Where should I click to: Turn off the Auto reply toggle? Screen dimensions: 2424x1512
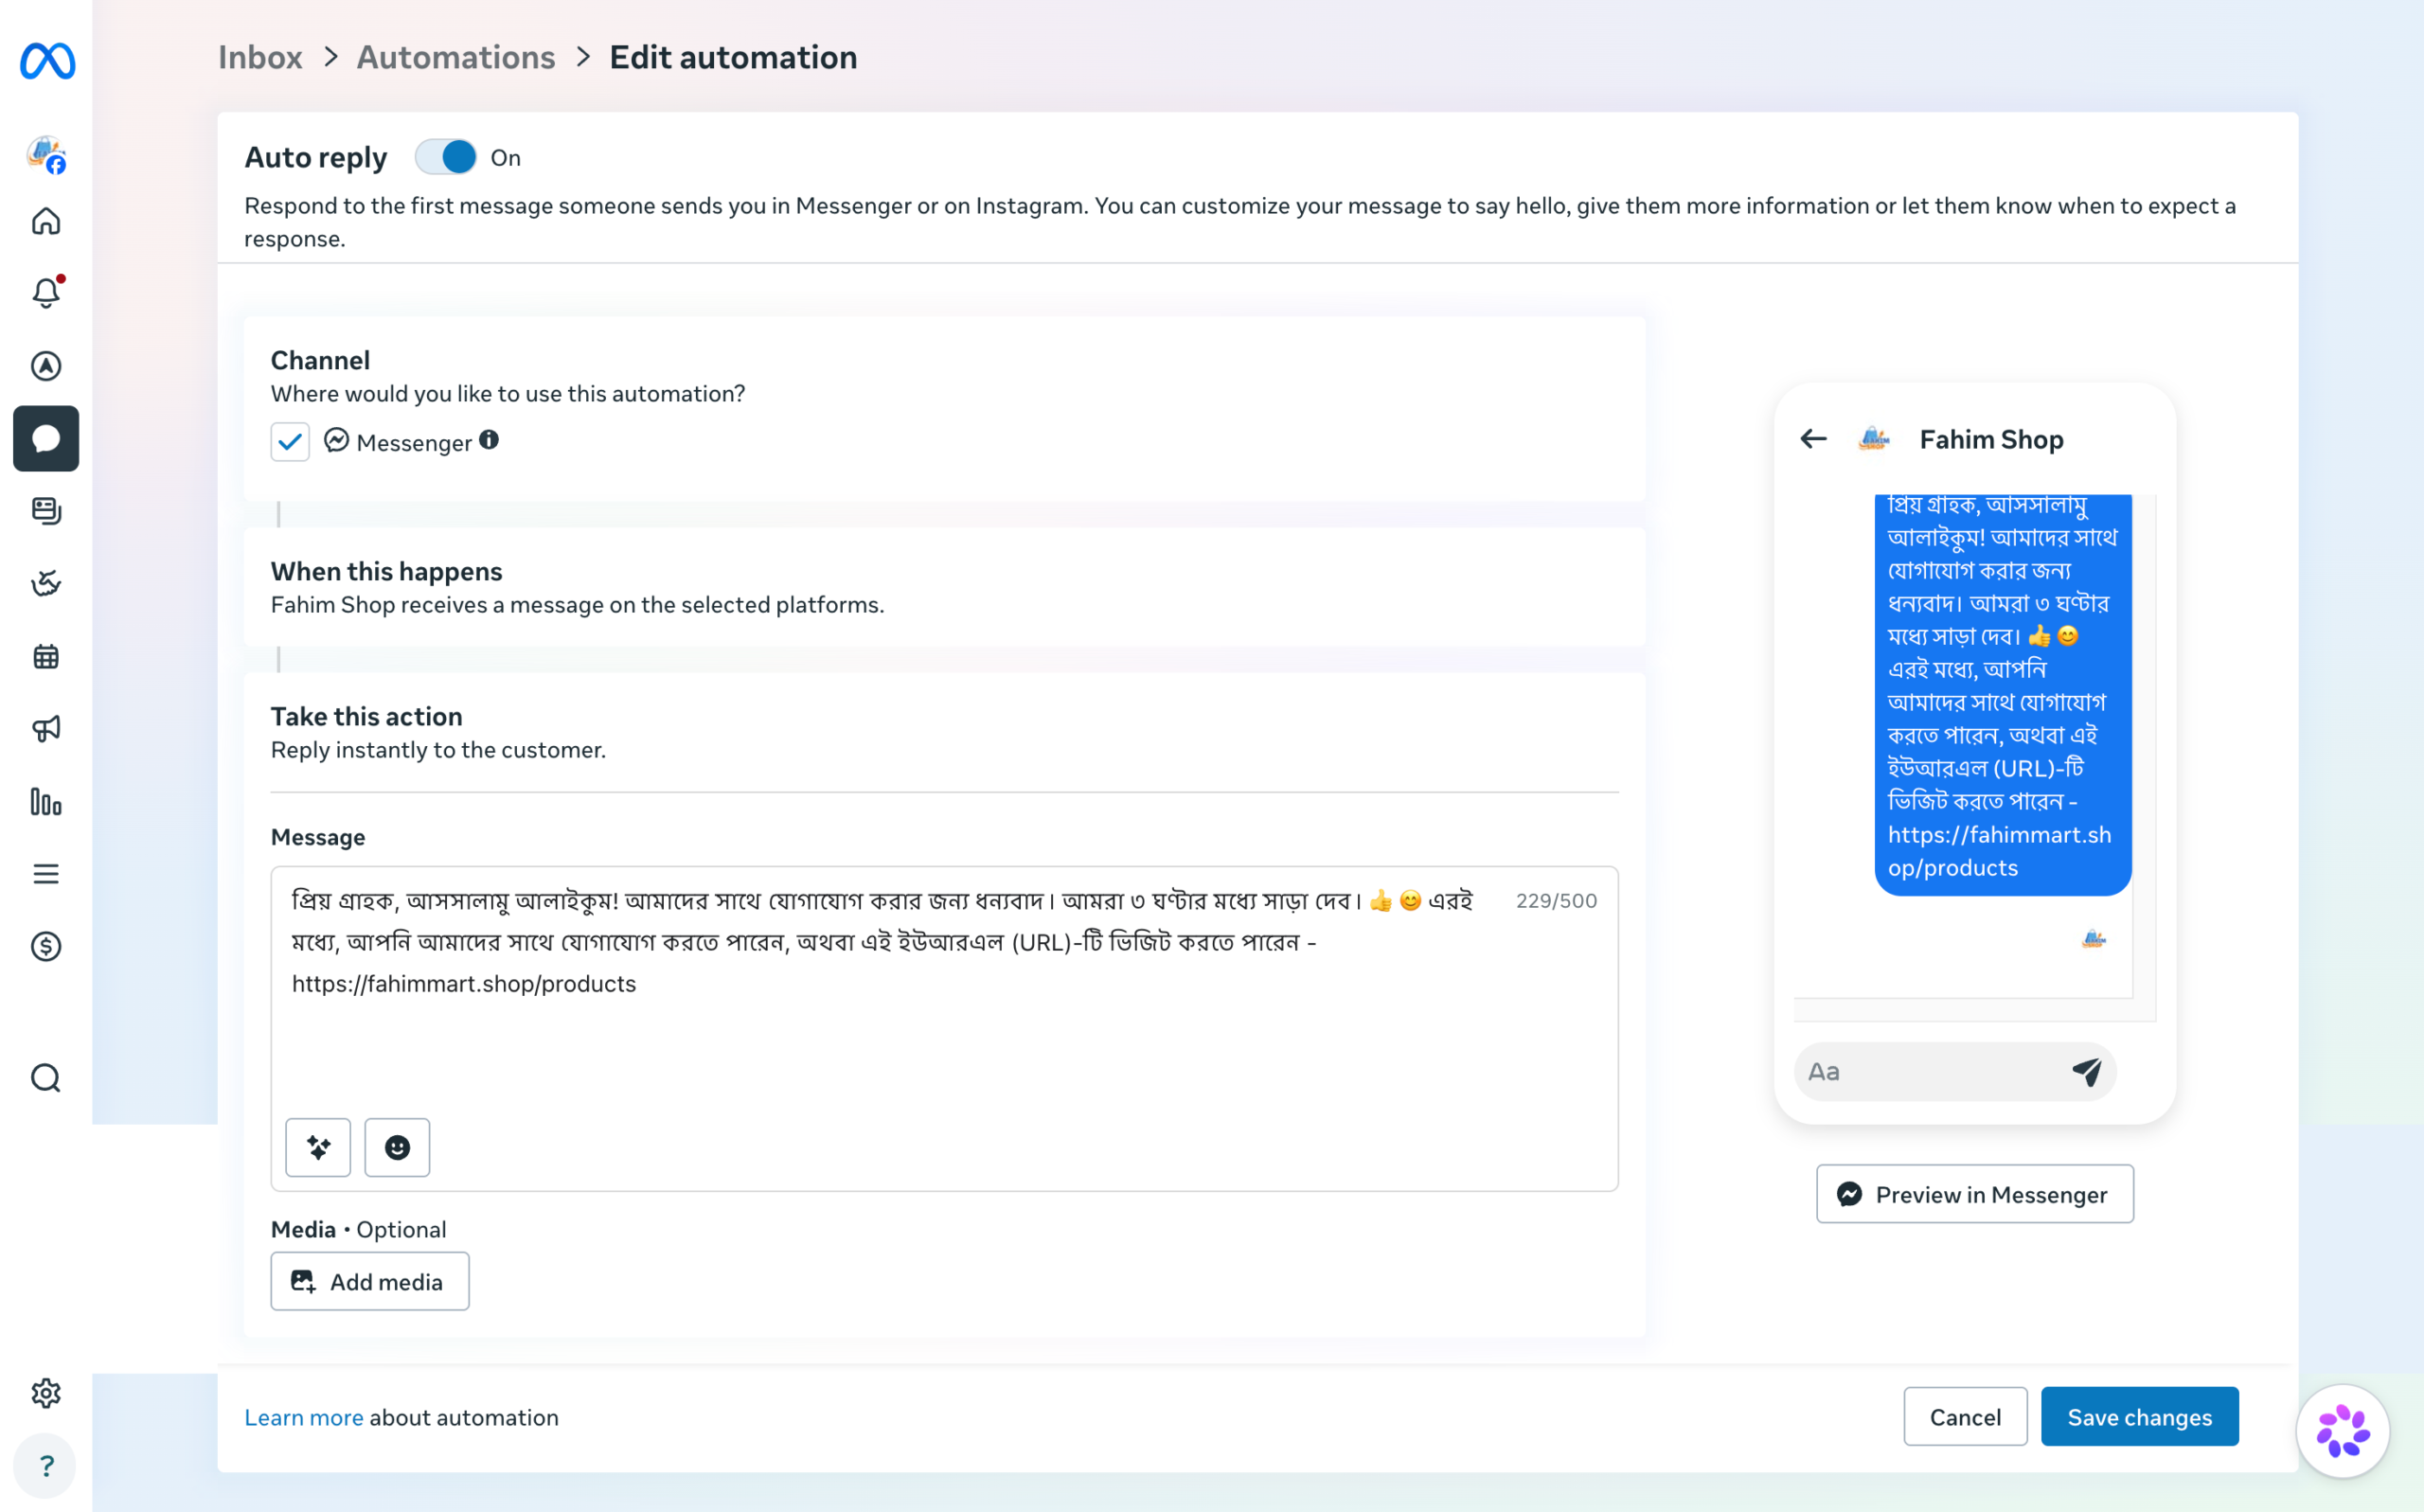pos(446,157)
